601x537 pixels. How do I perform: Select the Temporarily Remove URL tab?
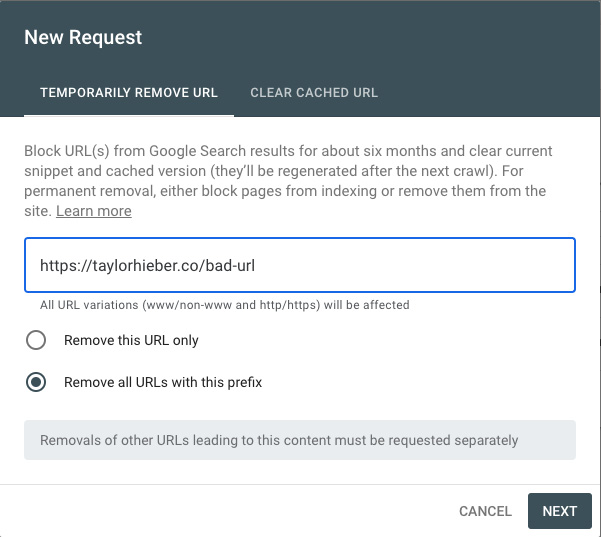pyautogui.click(x=128, y=93)
